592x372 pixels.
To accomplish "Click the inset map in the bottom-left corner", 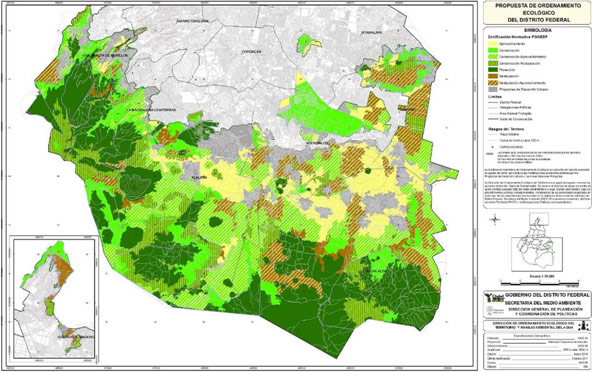I will tap(53, 298).
